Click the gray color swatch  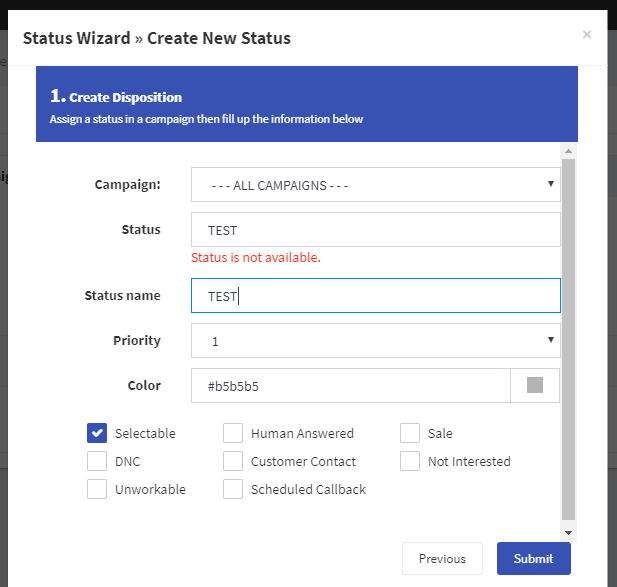535,385
